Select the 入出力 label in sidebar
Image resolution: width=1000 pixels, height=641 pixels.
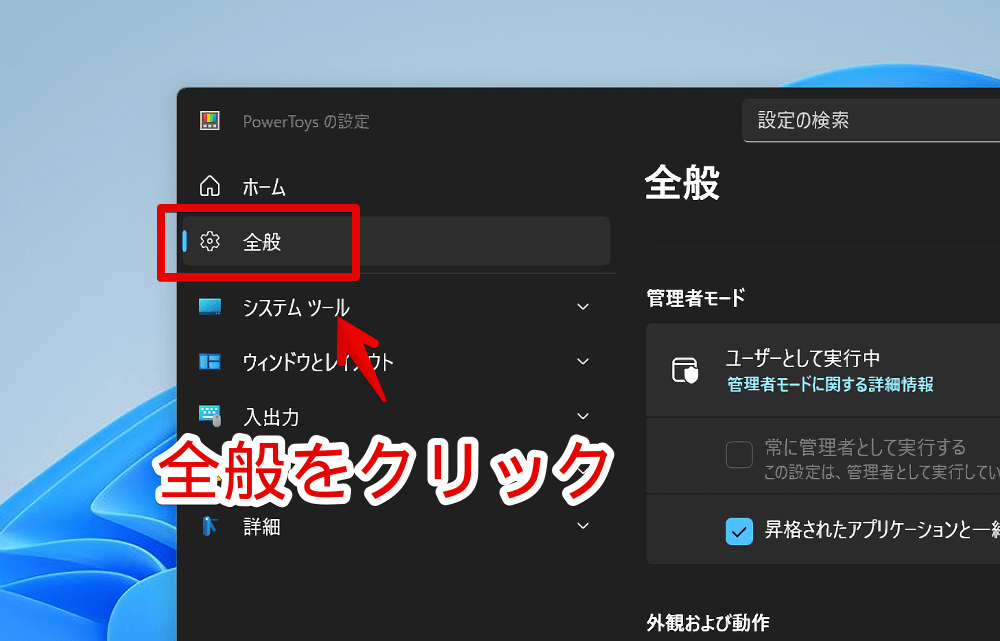tap(271, 417)
